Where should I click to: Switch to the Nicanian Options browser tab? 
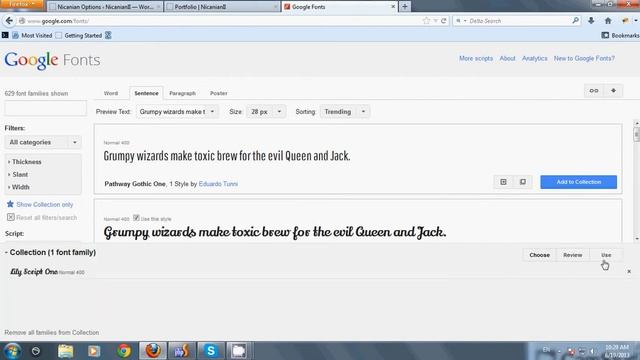point(105,7)
